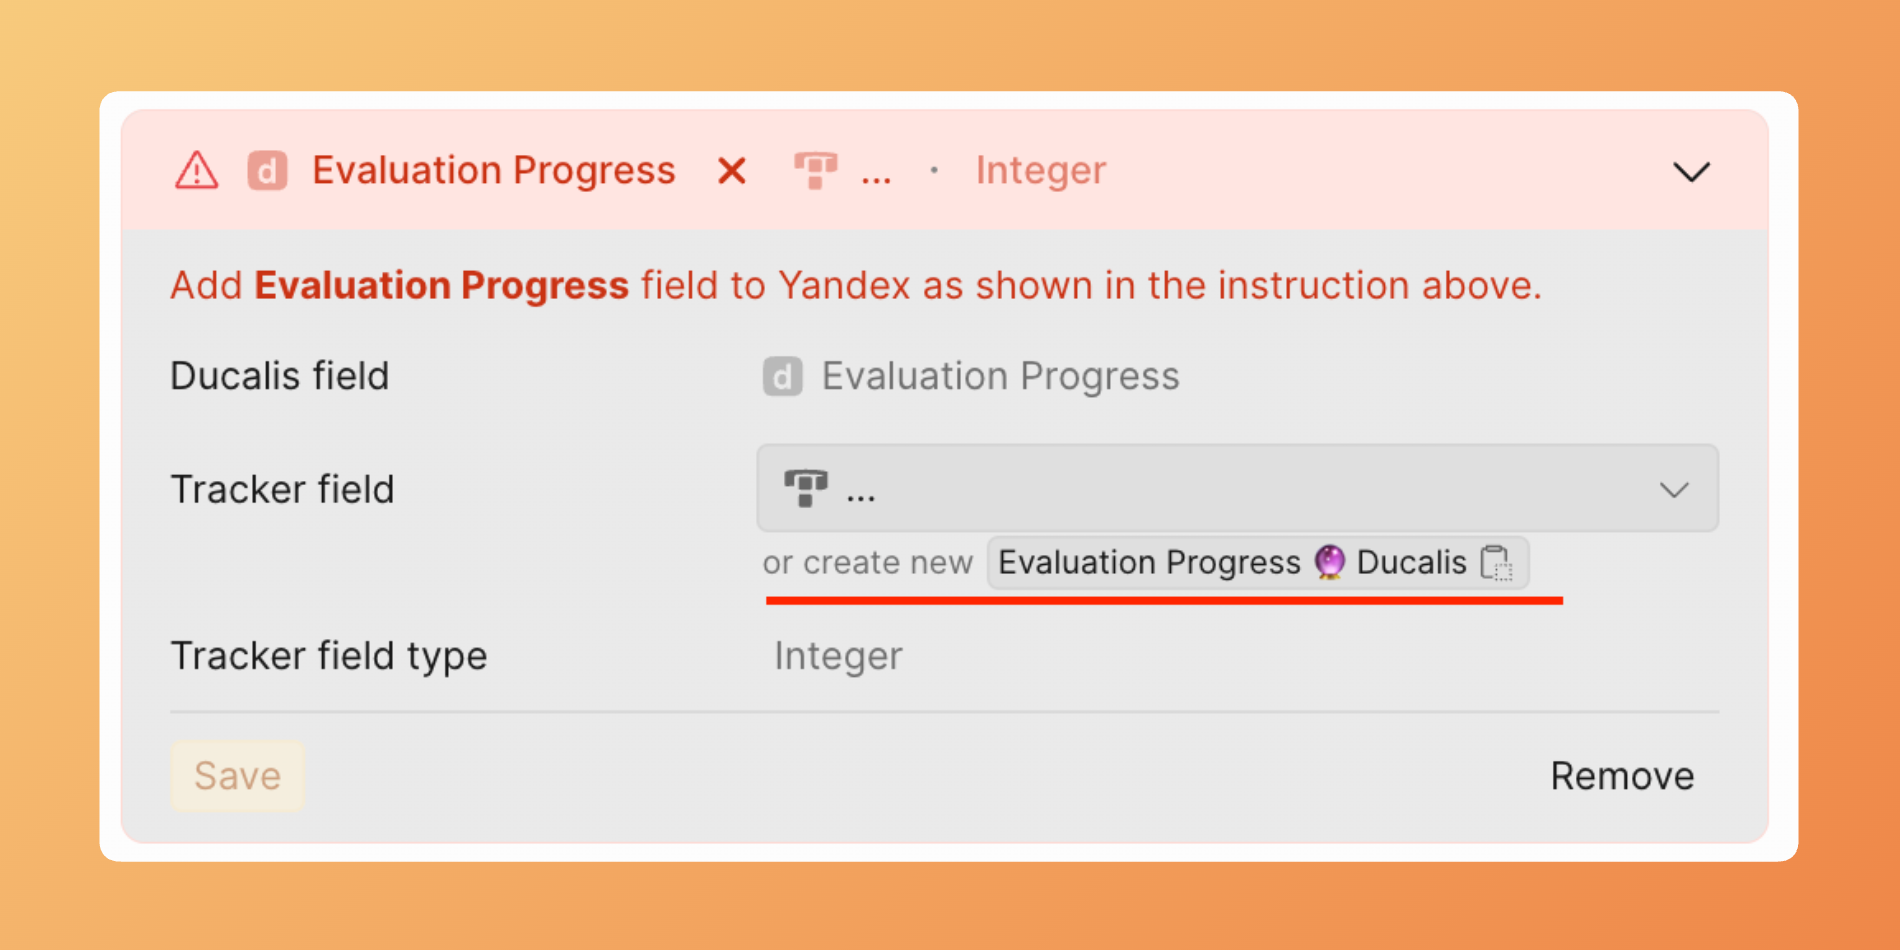The height and width of the screenshot is (950, 1900).
Task: Click the Tracker field dropdown arrow
Action: 1674,490
